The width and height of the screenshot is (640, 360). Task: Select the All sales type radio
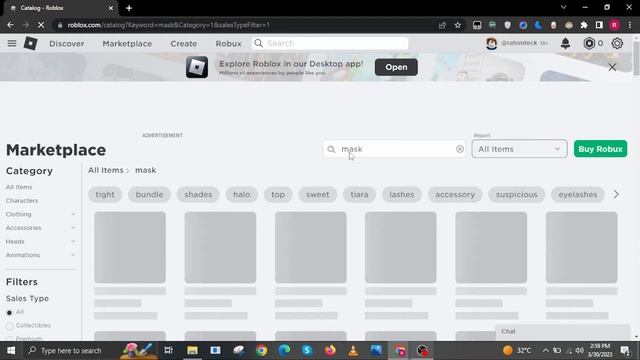9,313
